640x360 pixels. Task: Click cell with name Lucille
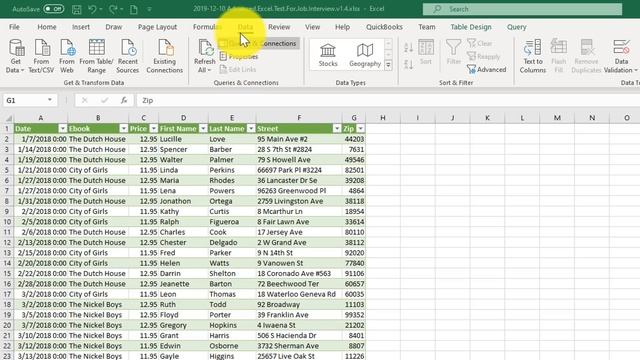tap(183, 139)
